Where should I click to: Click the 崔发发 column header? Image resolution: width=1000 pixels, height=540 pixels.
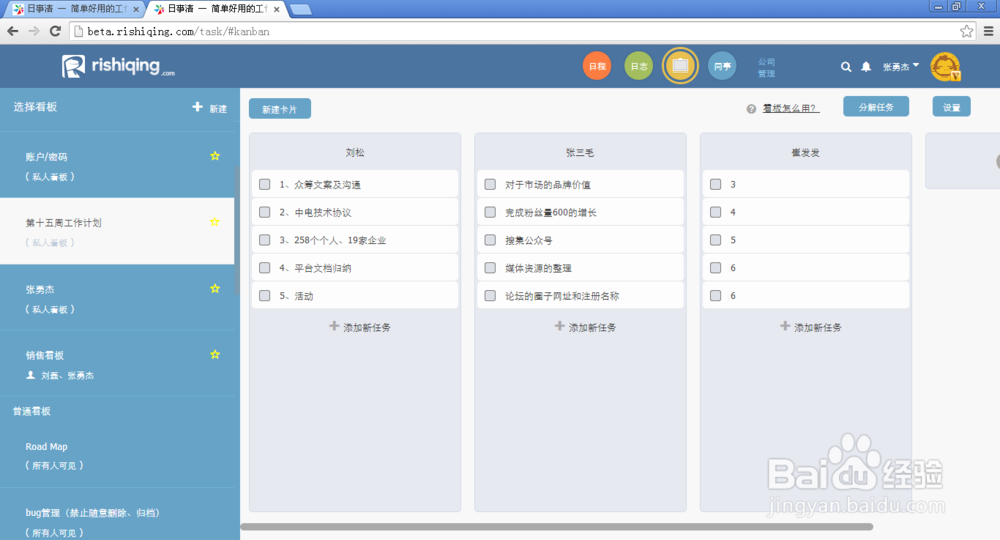805,152
